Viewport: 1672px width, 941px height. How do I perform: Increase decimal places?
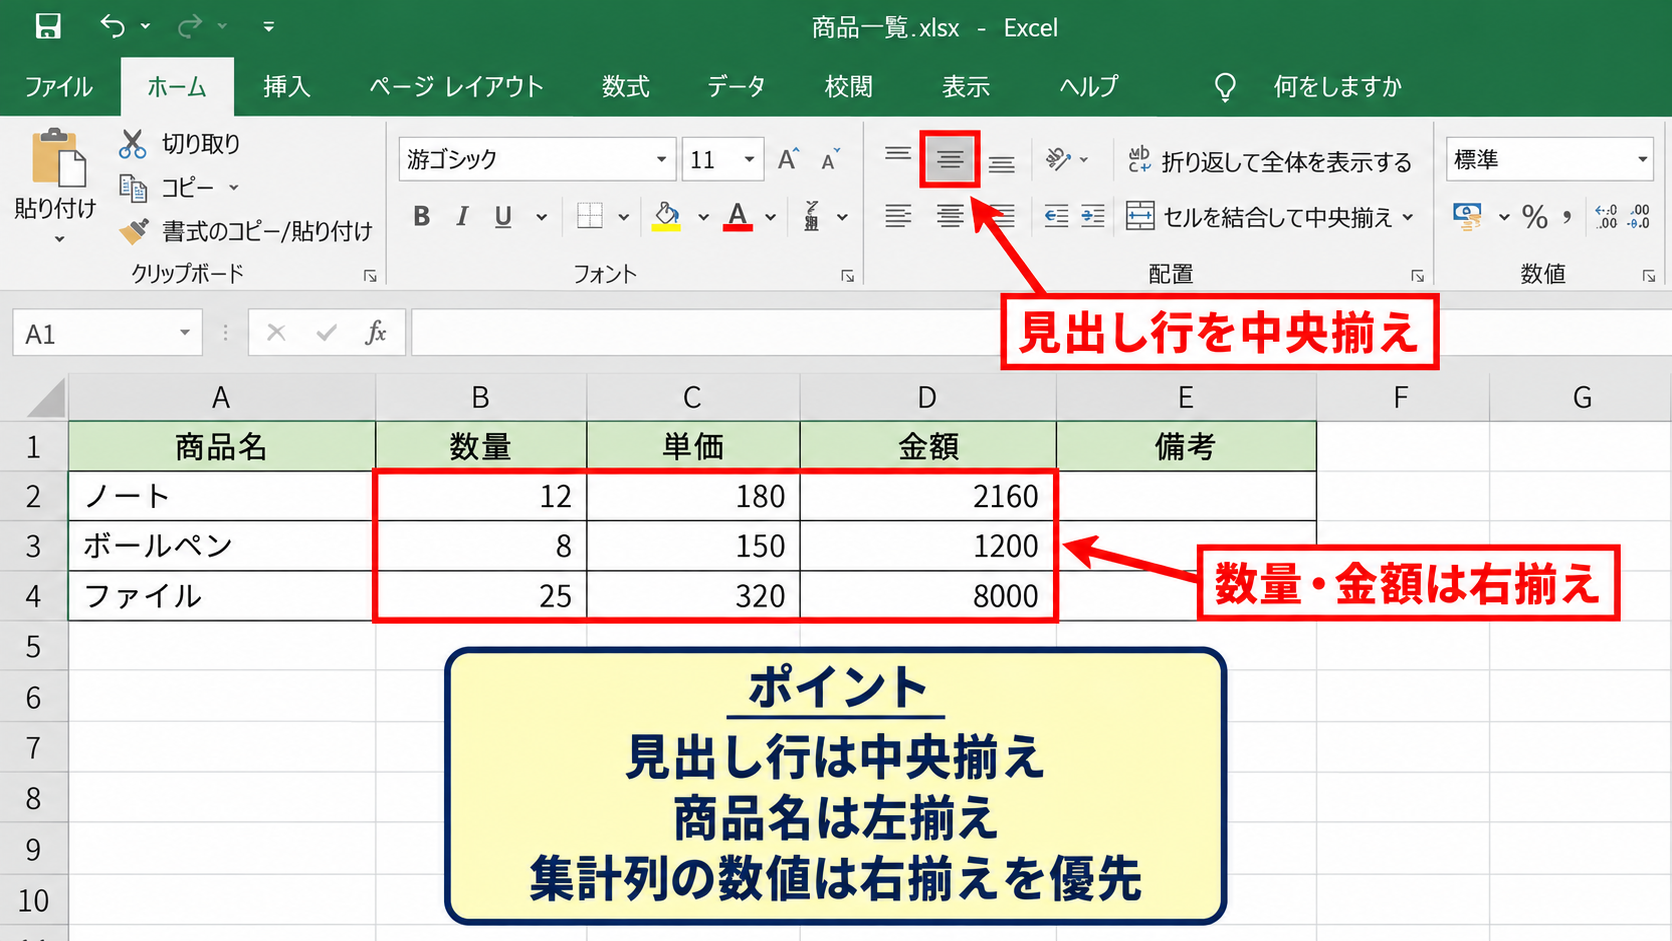point(1606,216)
